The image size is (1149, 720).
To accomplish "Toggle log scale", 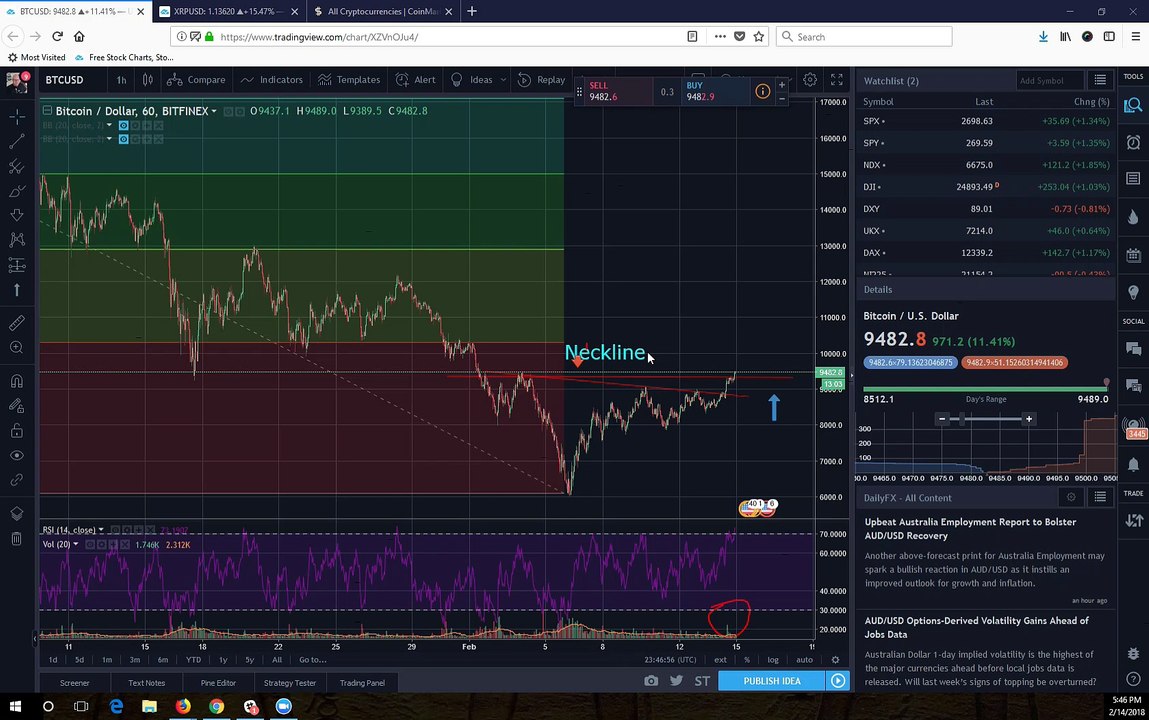I will pyautogui.click(x=773, y=659).
